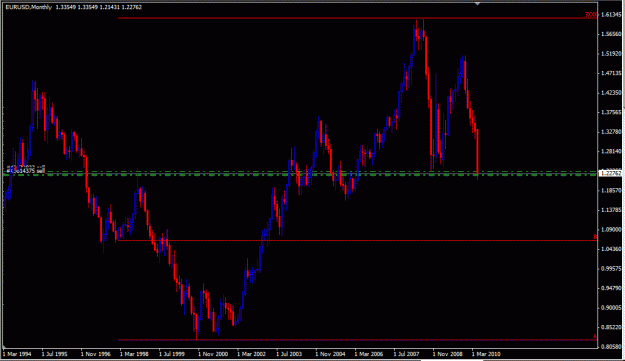Click the 1 Jul 1995 date label
Image resolution: width=625 pixels, height=361 pixels.
pos(55,354)
